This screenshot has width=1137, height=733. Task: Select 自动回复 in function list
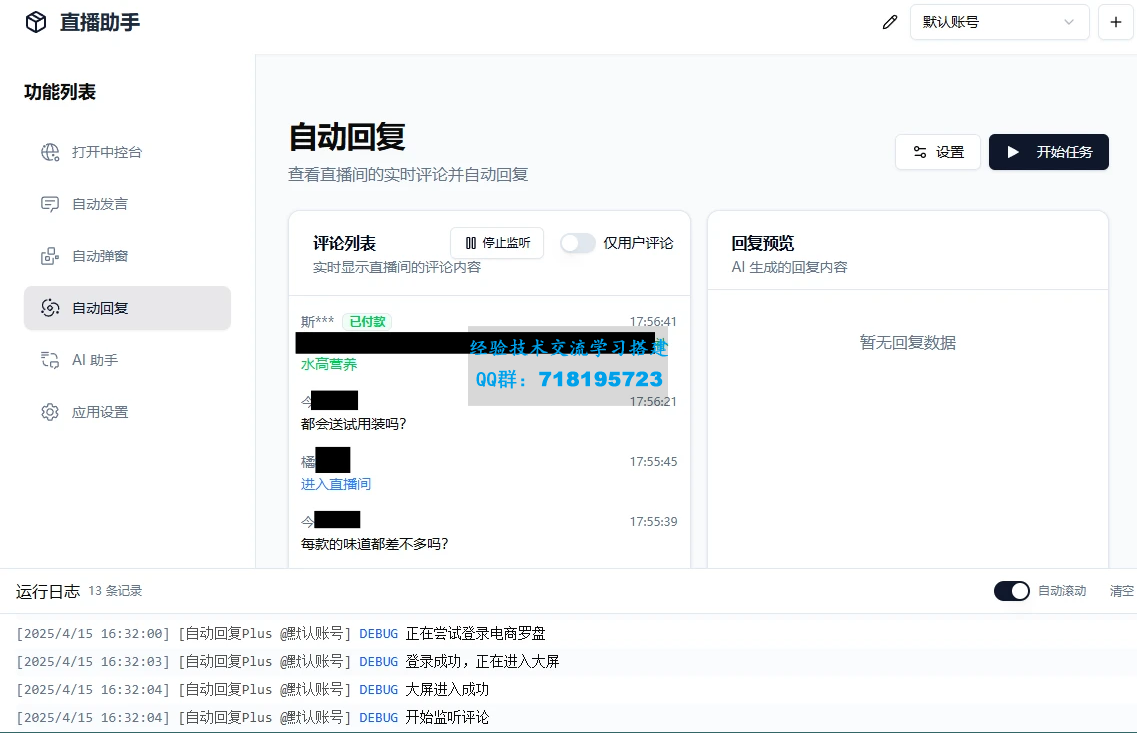(x=128, y=308)
